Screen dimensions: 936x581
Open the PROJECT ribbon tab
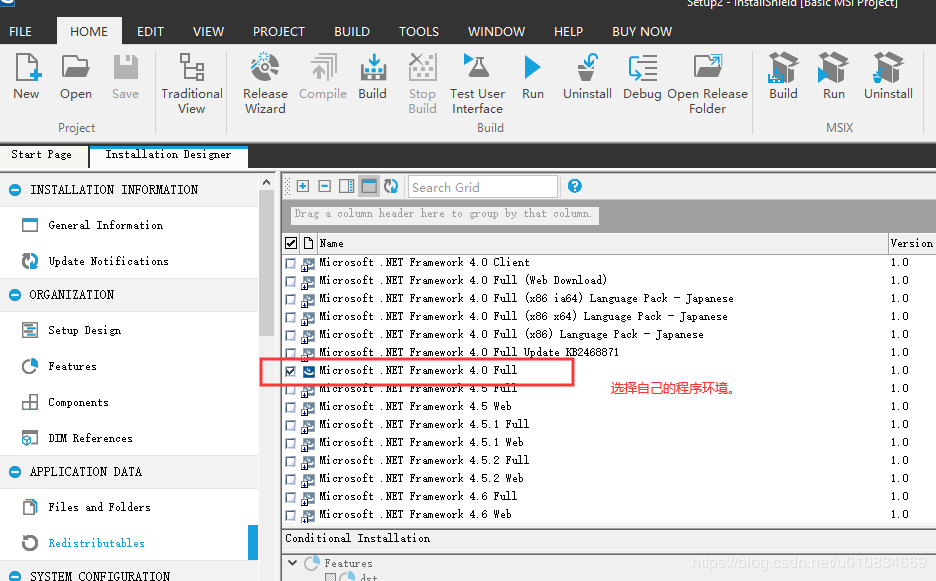[x=279, y=32]
